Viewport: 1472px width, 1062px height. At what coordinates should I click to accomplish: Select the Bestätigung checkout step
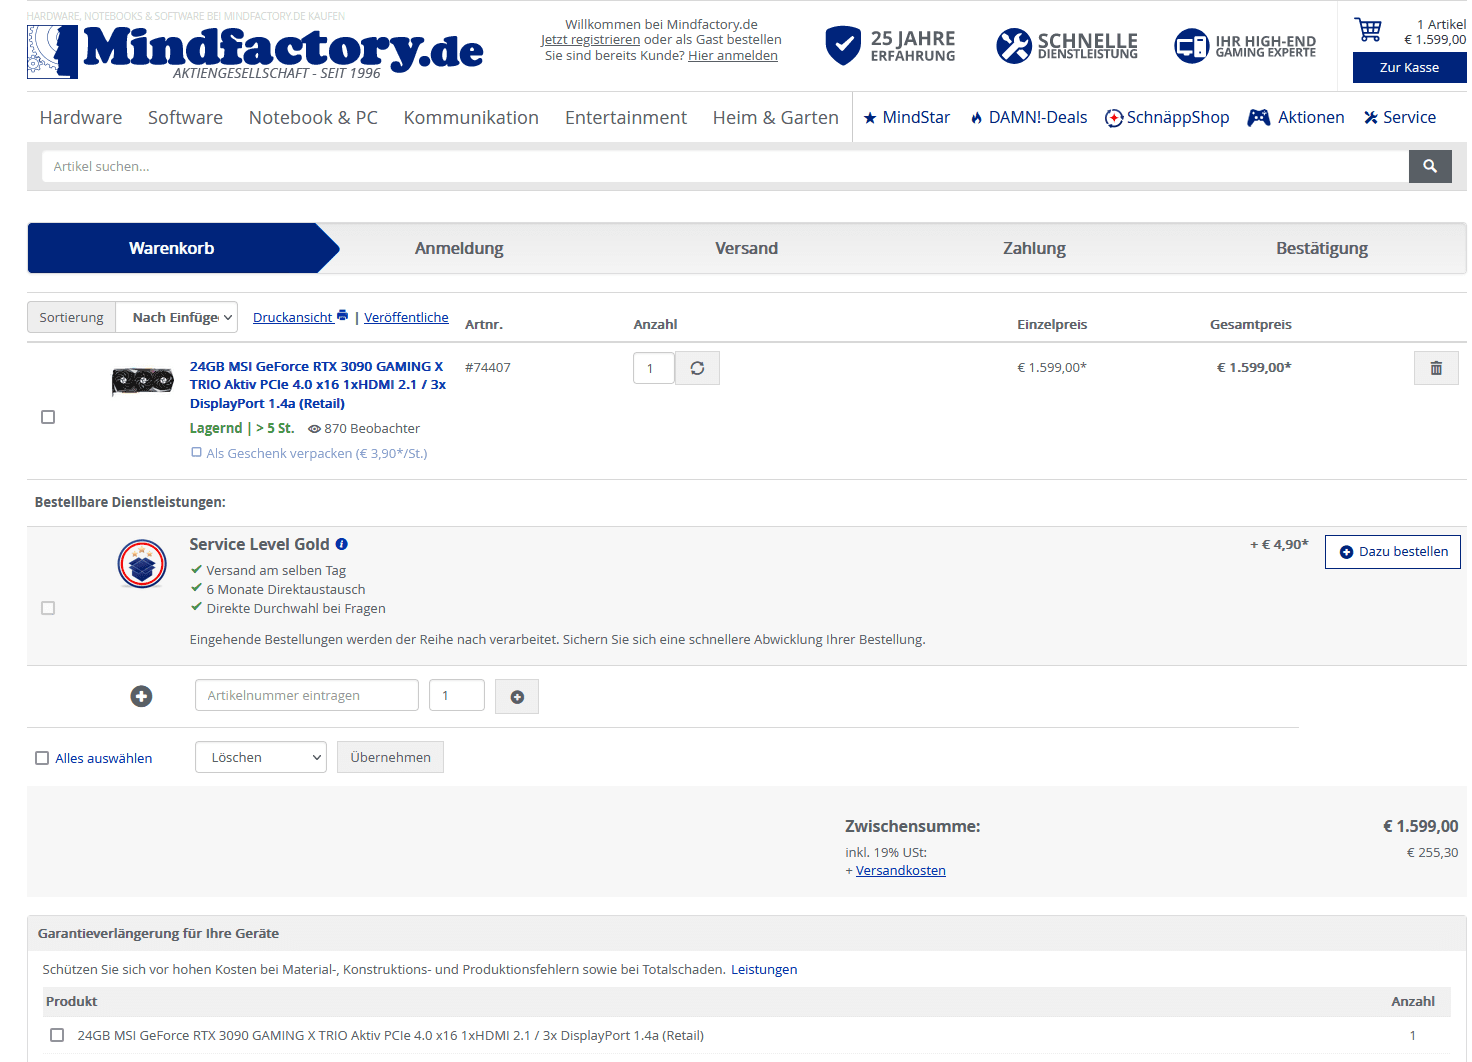1322,248
